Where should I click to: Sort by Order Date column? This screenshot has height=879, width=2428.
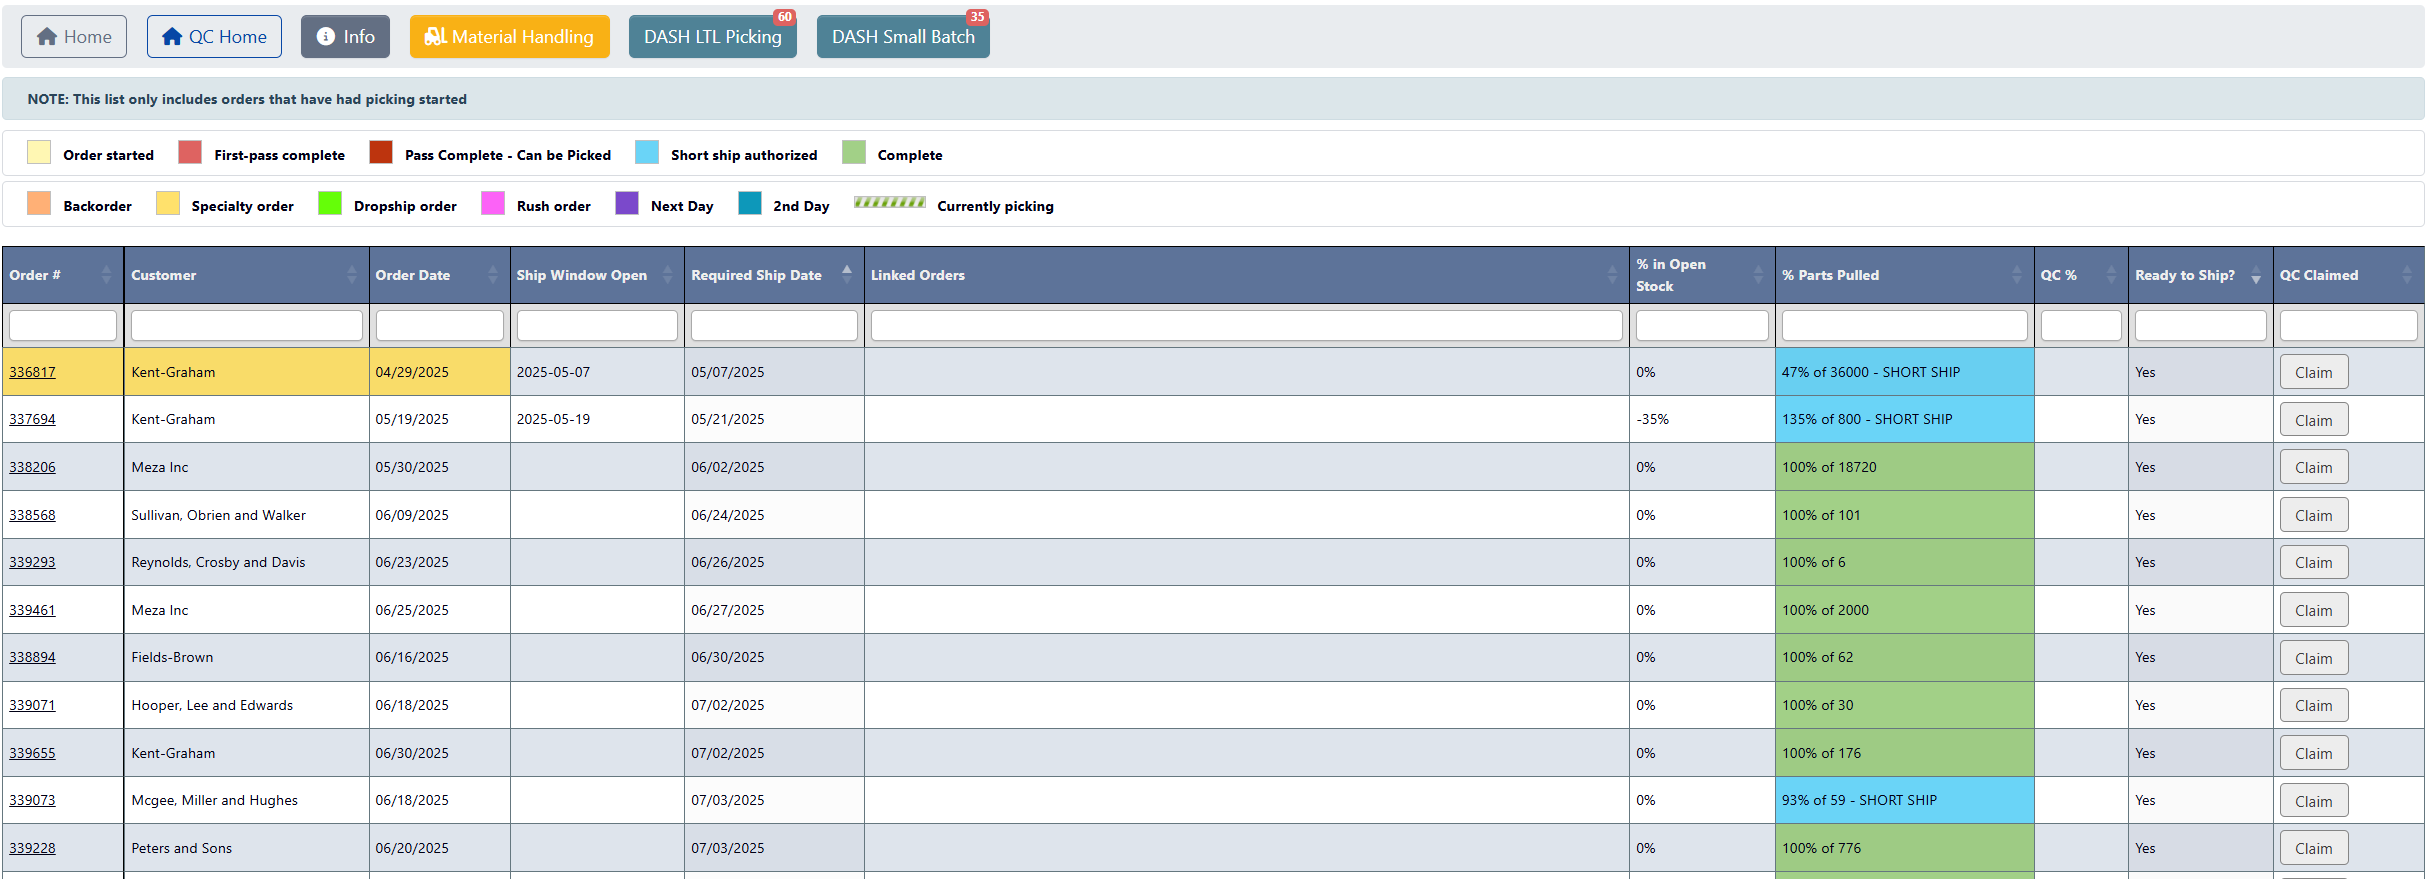[x=439, y=275]
